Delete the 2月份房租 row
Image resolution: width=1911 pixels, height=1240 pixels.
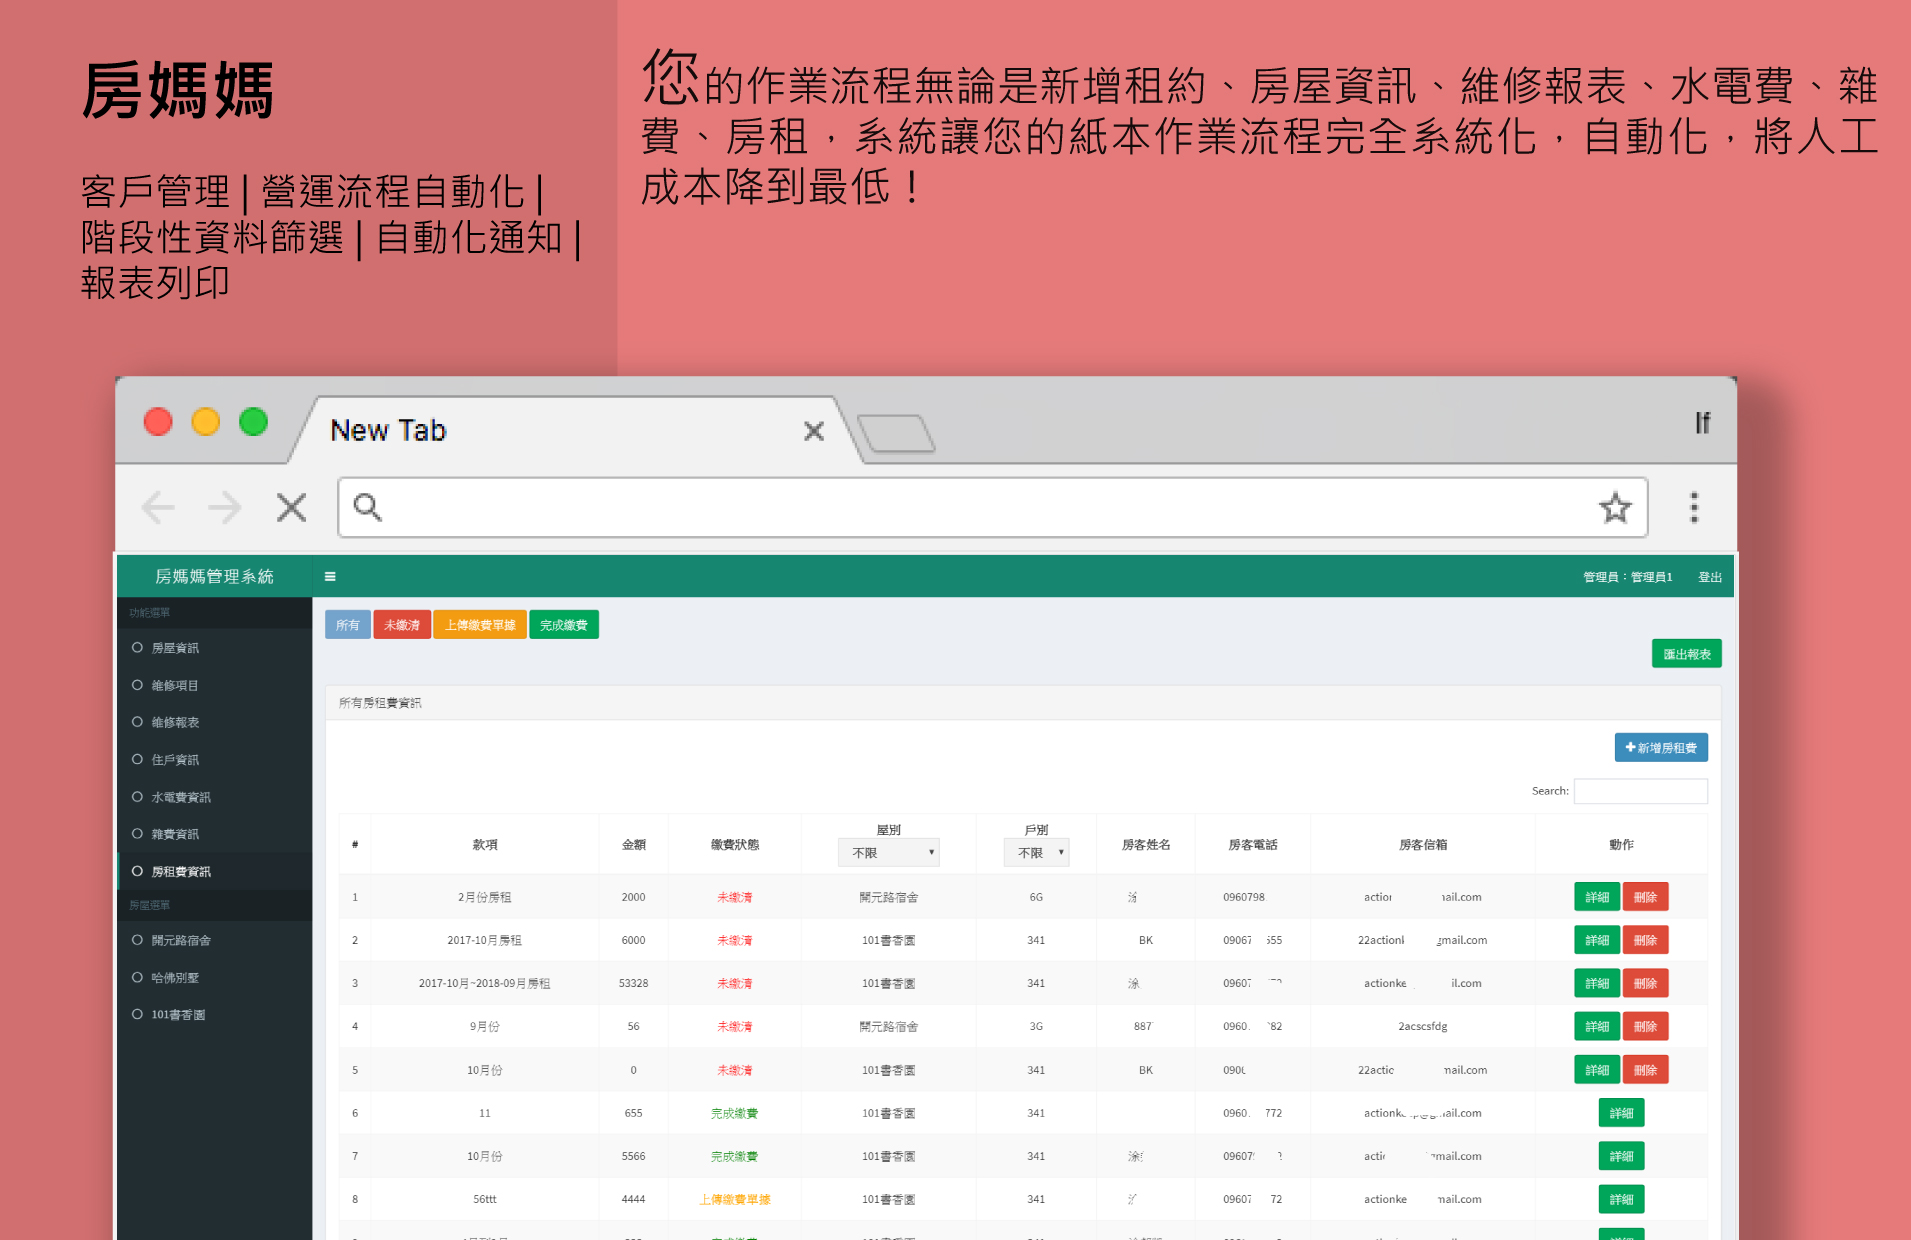click(x=1645, y=897)
